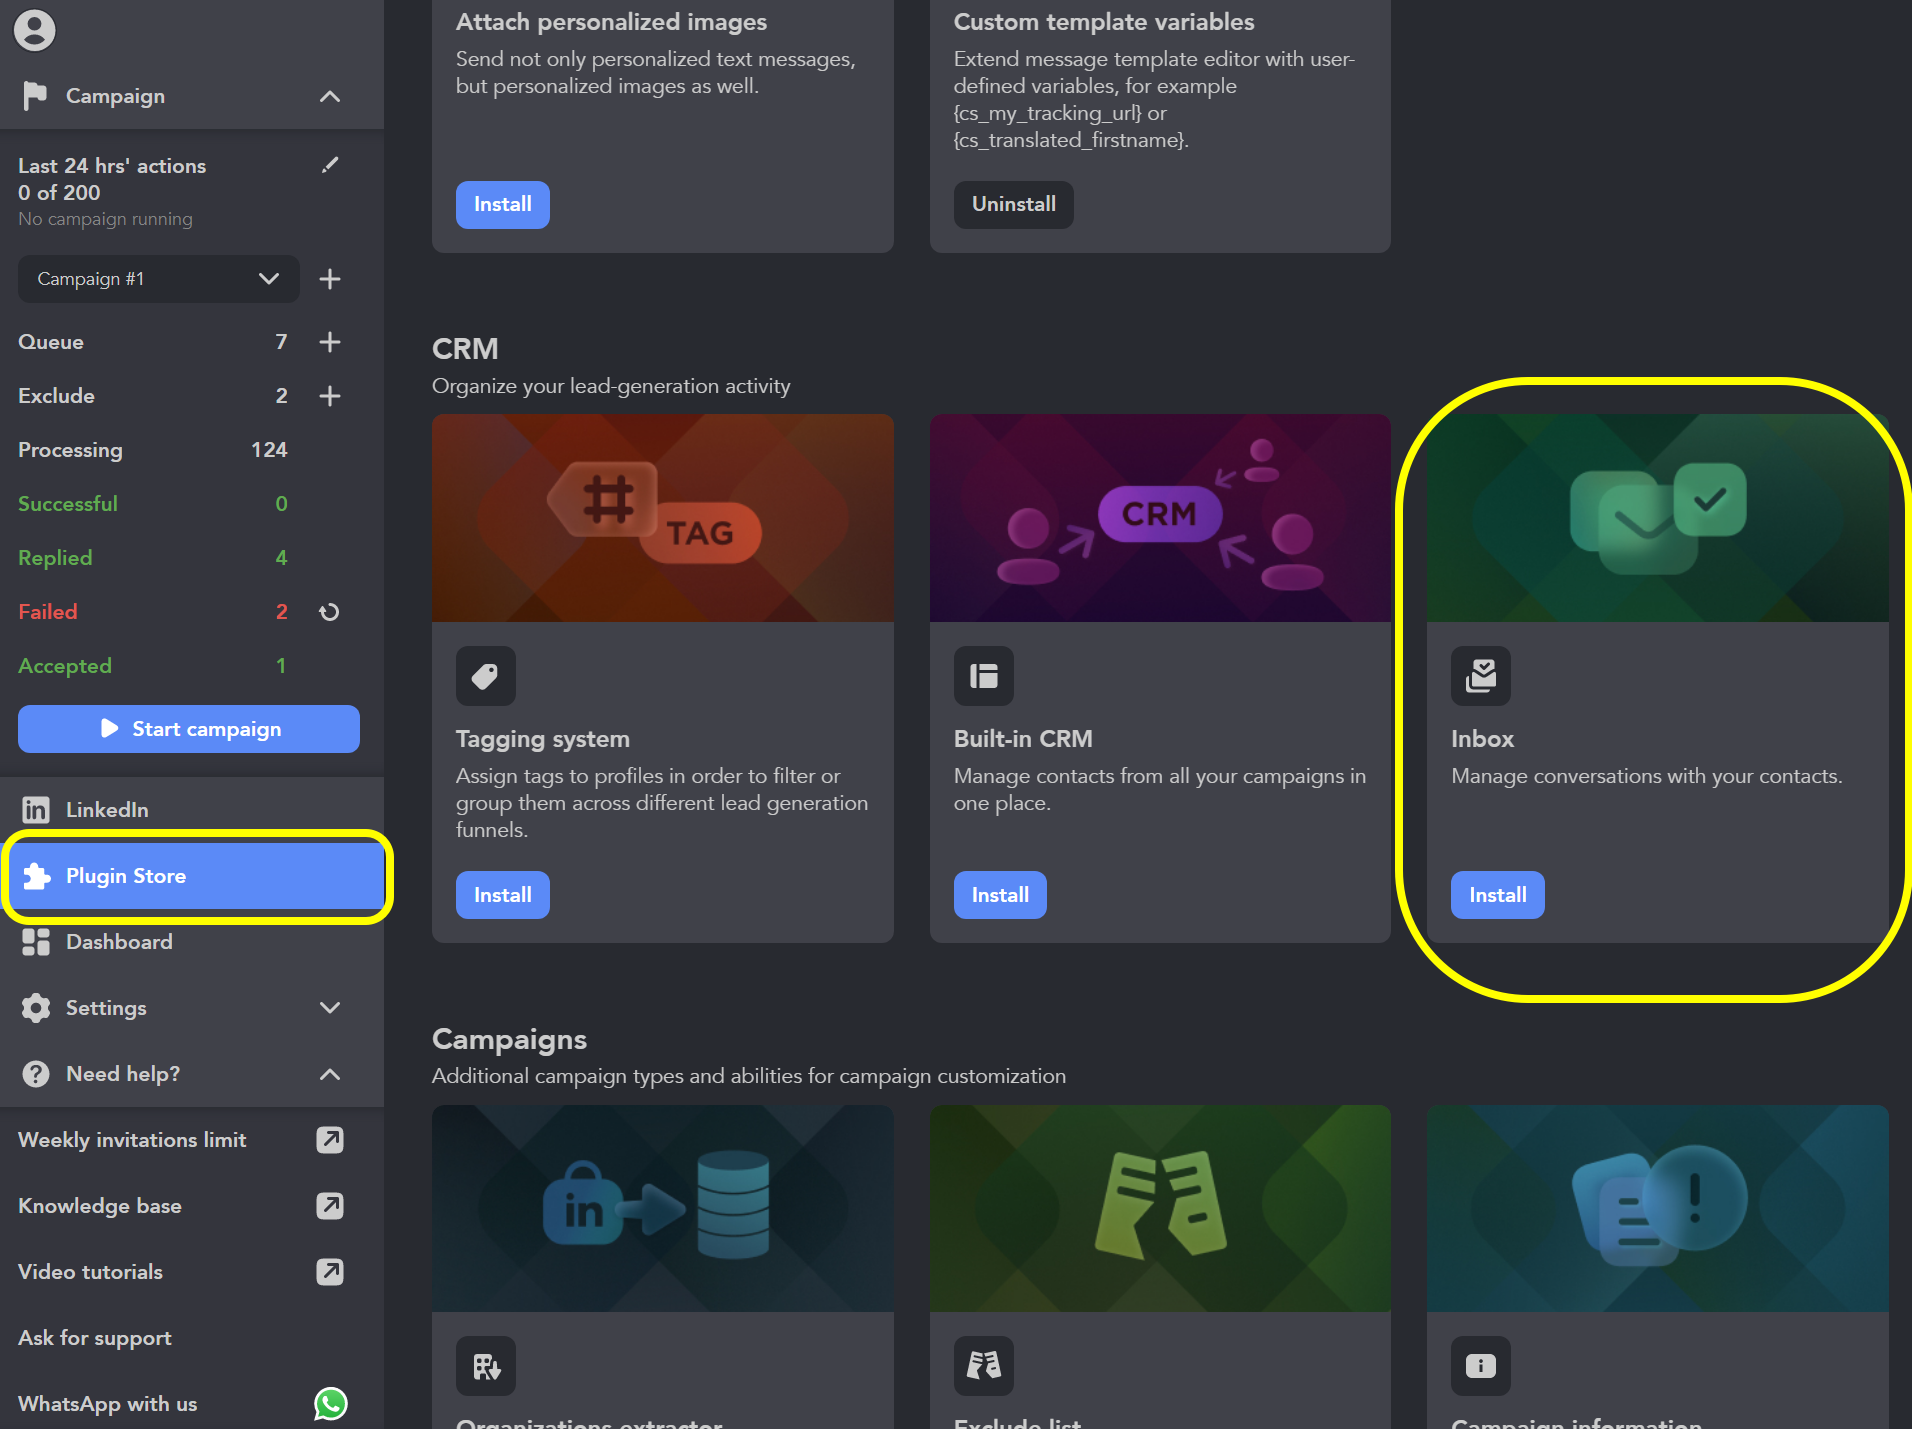Open the Dashboard menu item

click(119, 942)
